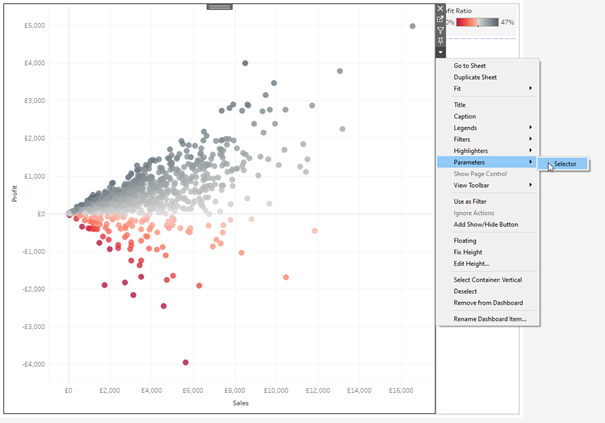Click the Use as Filter funnel icon
Viewport: 605px width, 423px height.
pos(440,30)
